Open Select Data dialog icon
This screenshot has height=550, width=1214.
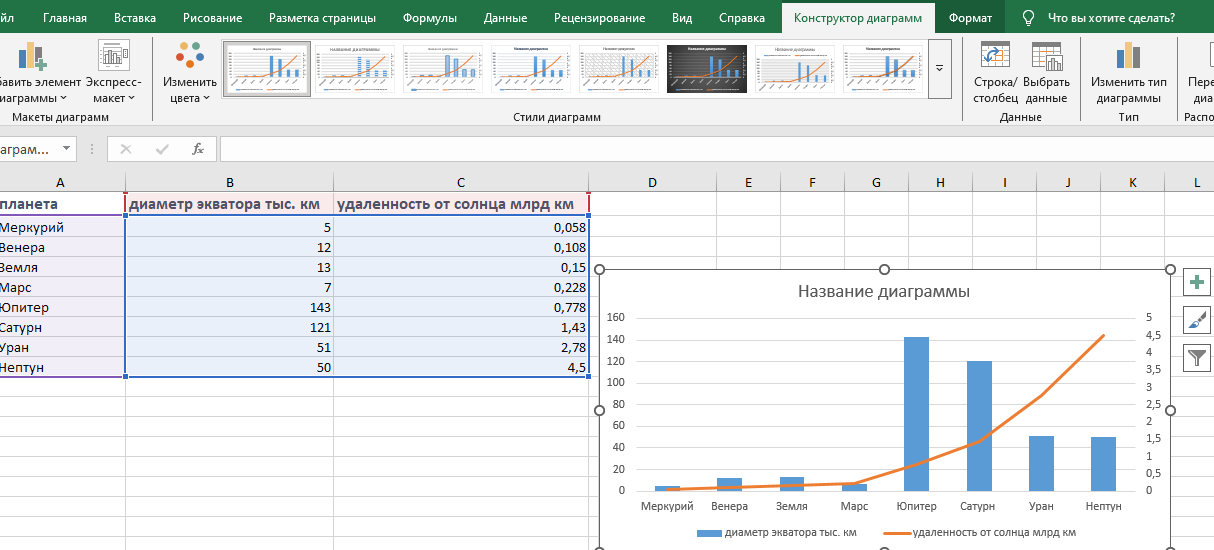pyautogui.click(x=1046, y=56)
